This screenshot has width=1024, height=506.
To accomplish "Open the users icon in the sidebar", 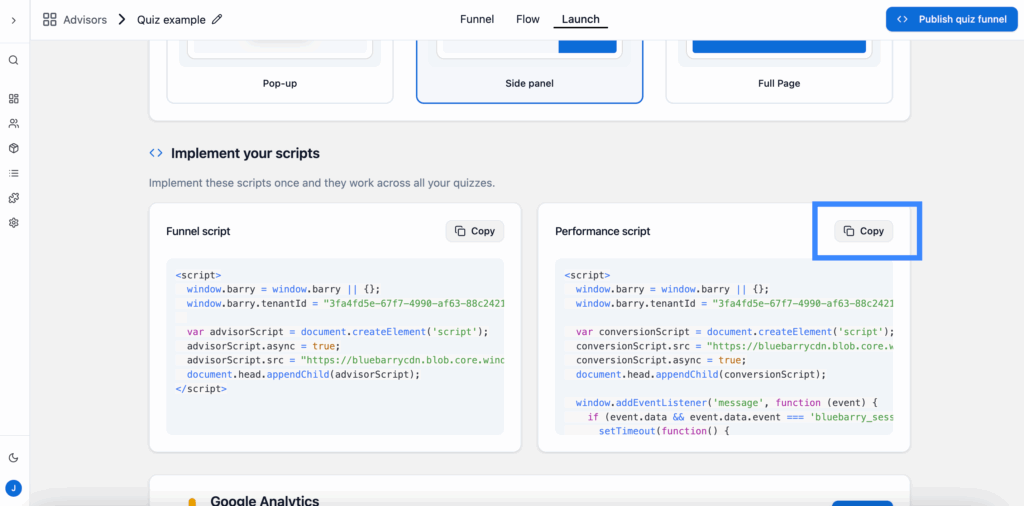I will (14, 123).
